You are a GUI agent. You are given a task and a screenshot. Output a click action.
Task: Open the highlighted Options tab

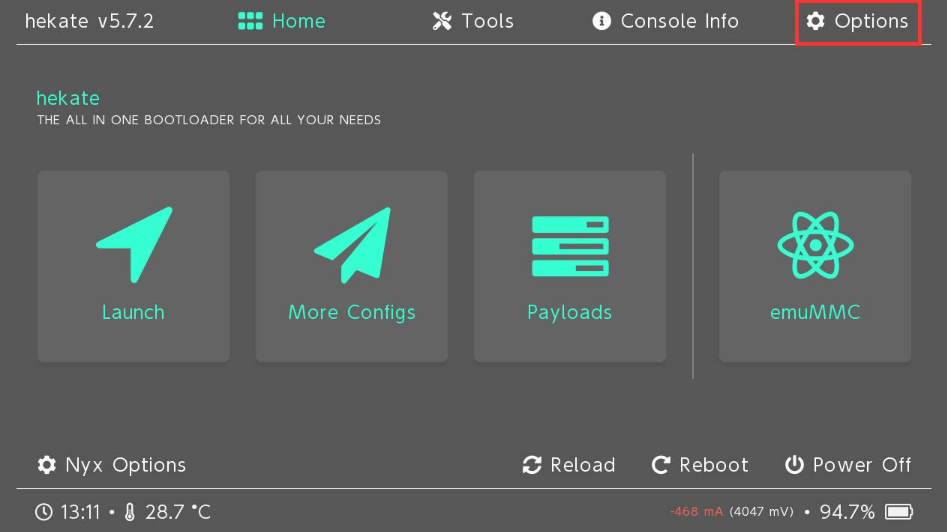pyautogui.click(x=858, y=21)
